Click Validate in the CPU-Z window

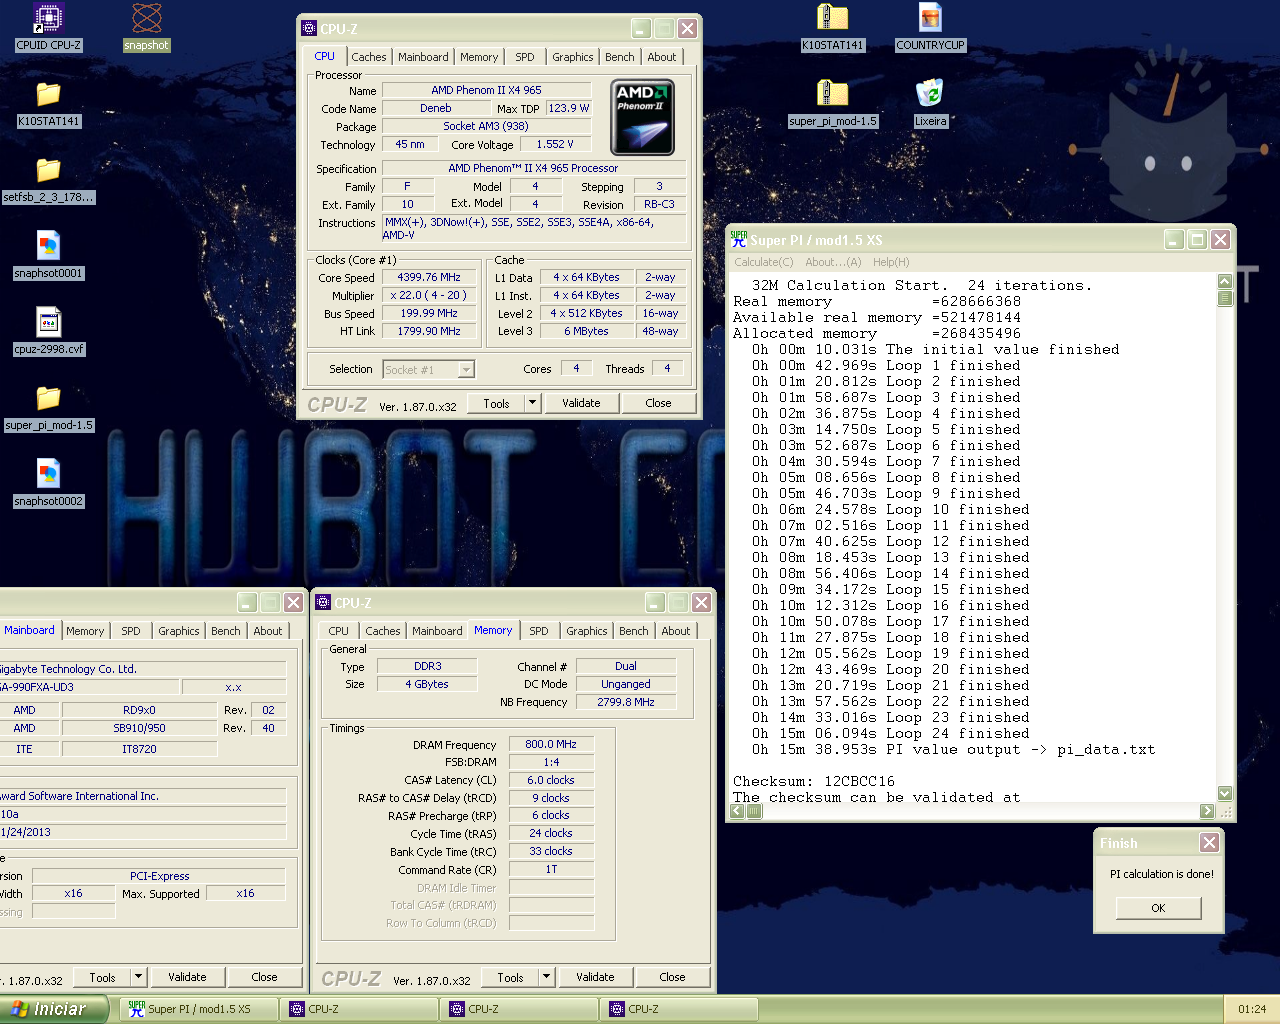pos(582,402)
